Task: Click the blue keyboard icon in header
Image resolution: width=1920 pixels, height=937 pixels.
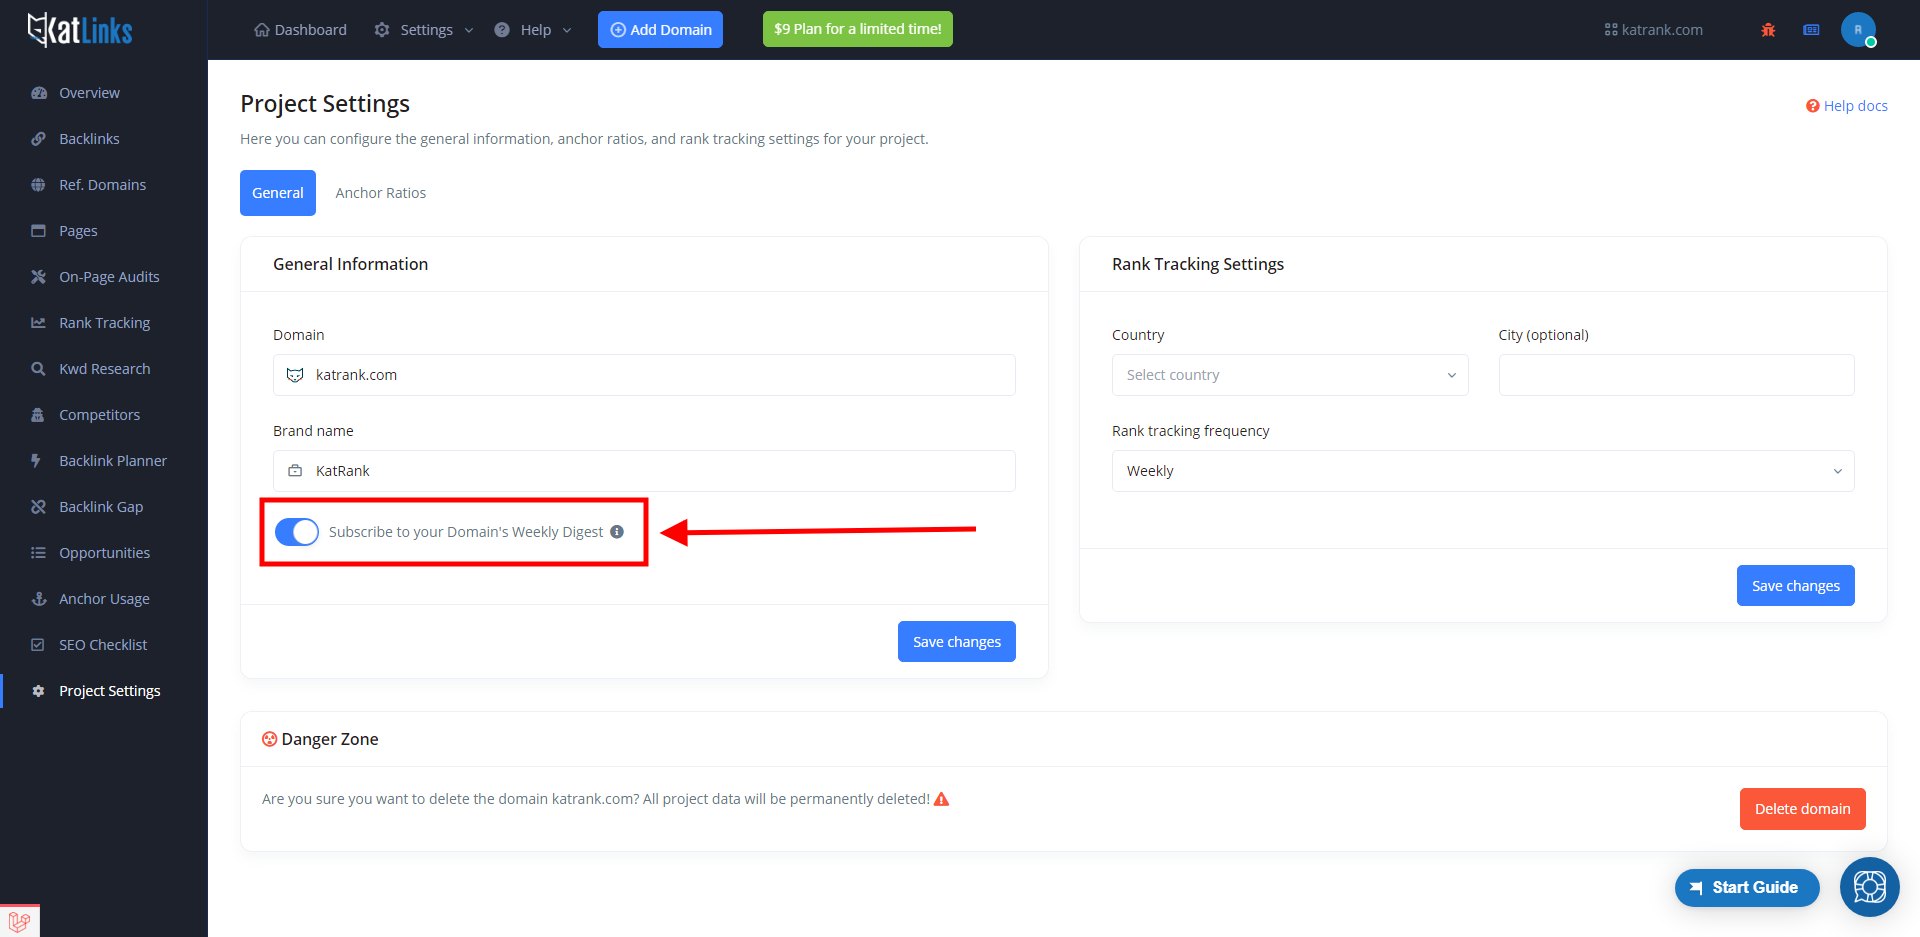Action: [x=1811, y=30]
